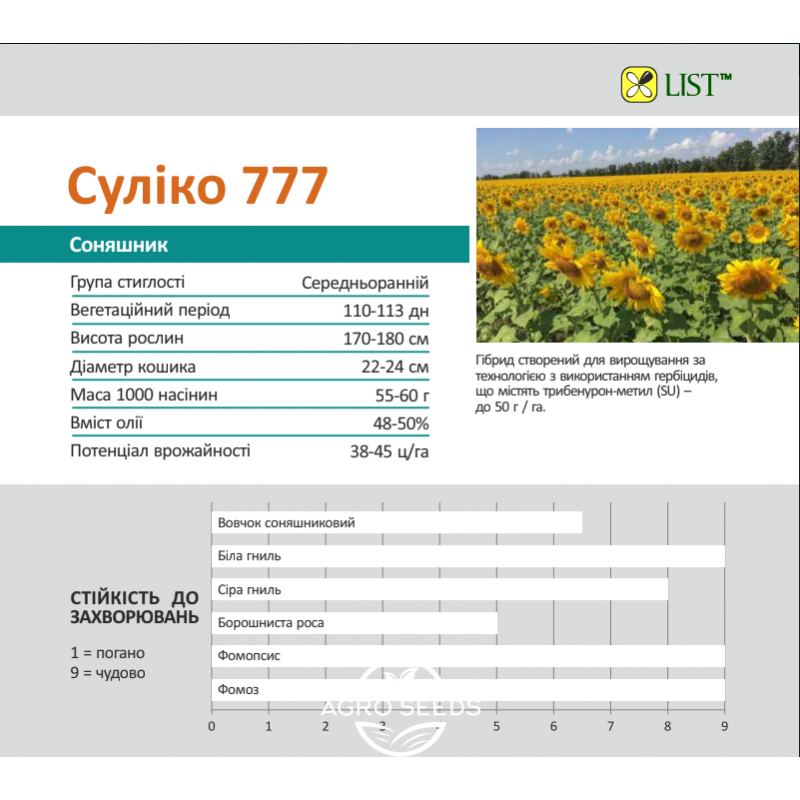Click the '1 = погано' legend line
The image size is (800, 800).
click(108, 653)
